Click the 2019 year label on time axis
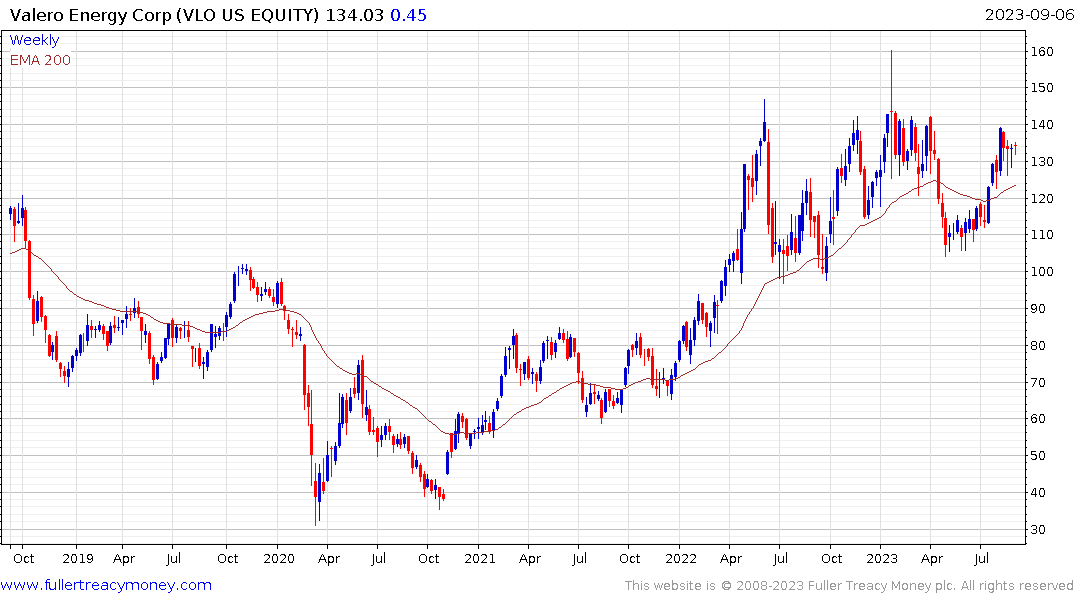Viewport: 1075px width, 600px height. point(77,558)
